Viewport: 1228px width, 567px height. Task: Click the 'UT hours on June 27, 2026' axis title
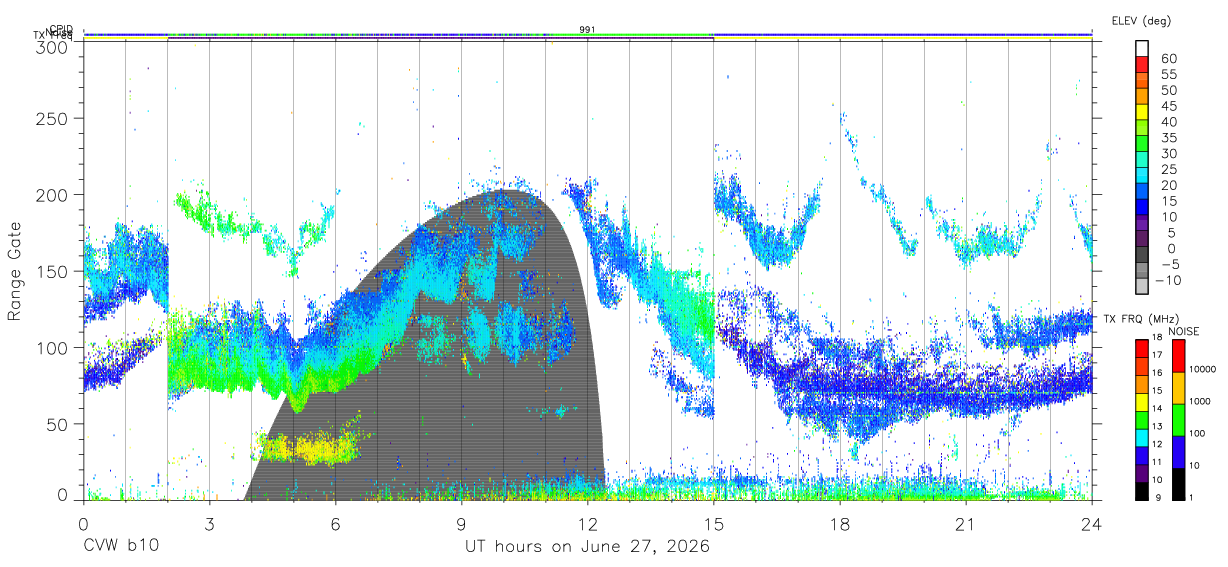point(587,547)
